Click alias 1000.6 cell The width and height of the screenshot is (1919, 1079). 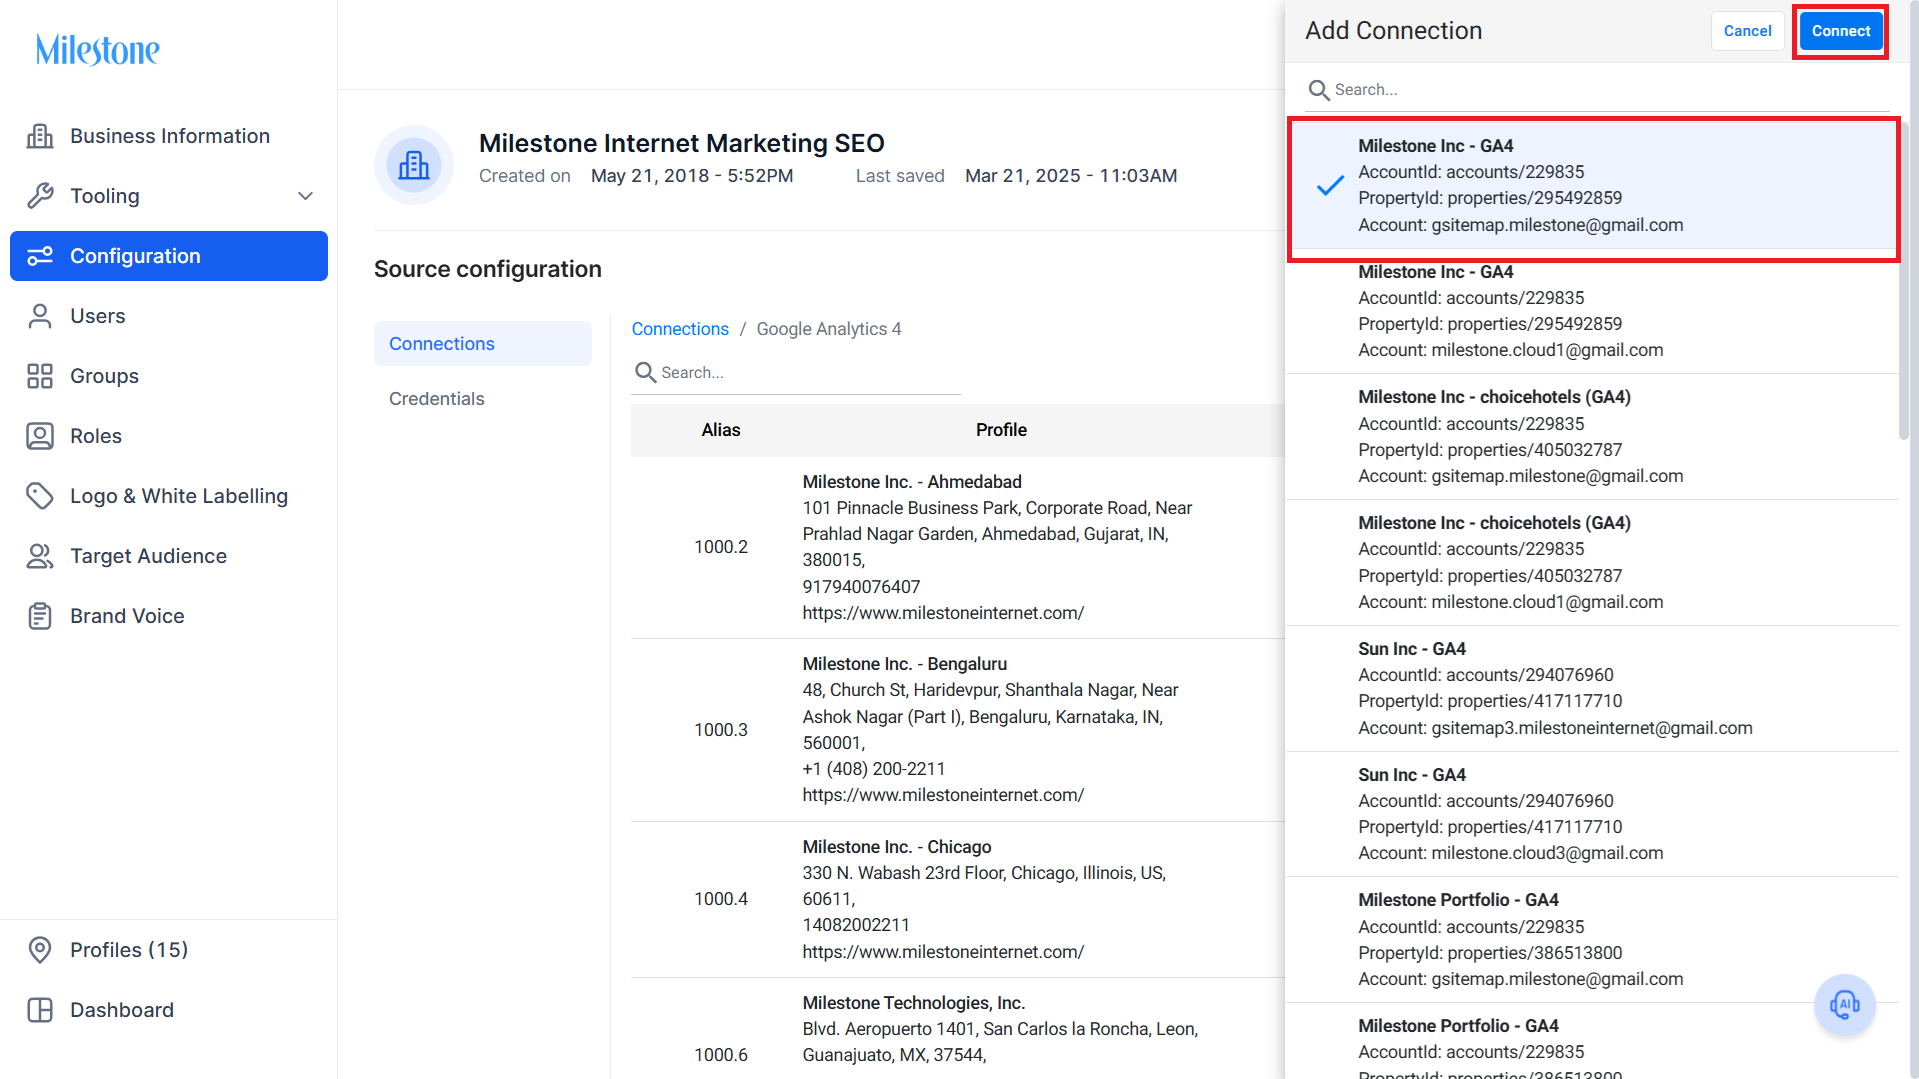[x=721, y=1055]
